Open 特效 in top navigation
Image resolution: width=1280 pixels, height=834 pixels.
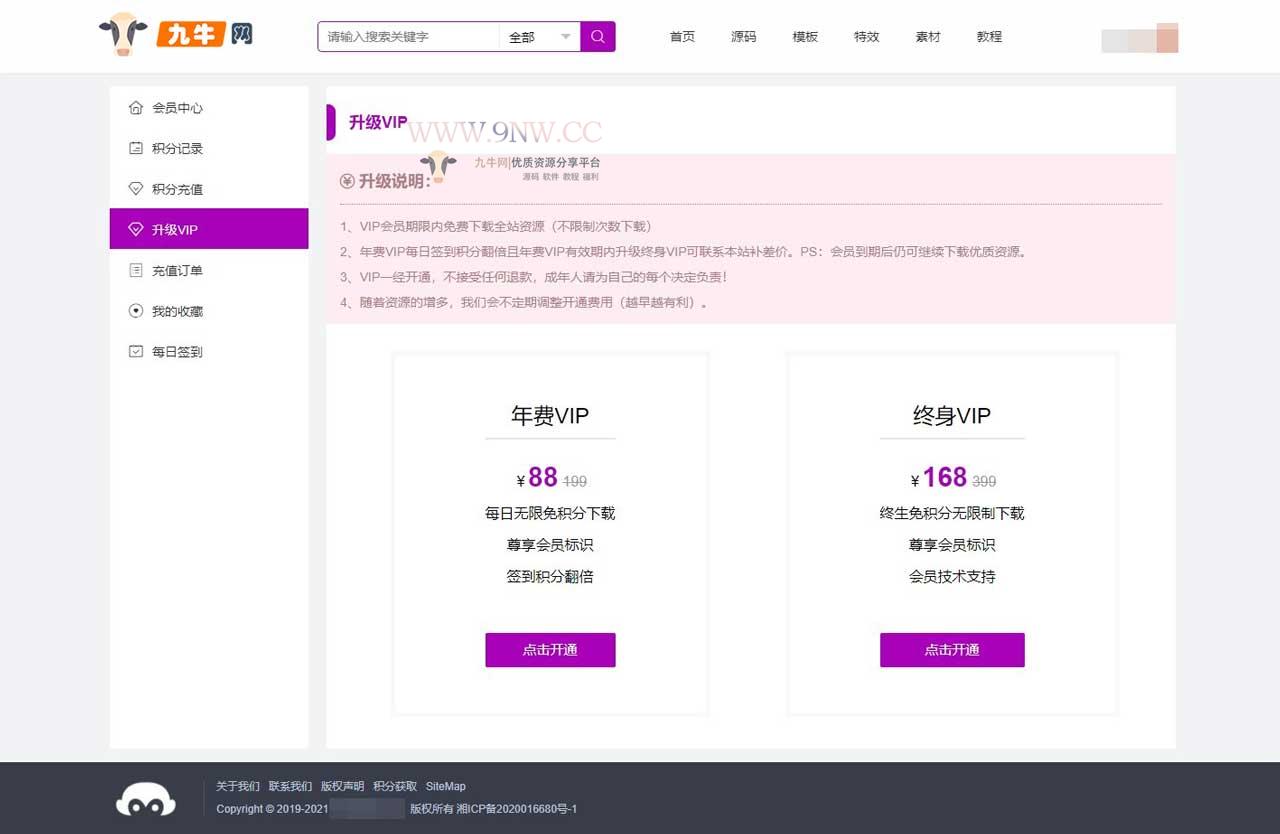pyautogui.click(x=866, y=37)
